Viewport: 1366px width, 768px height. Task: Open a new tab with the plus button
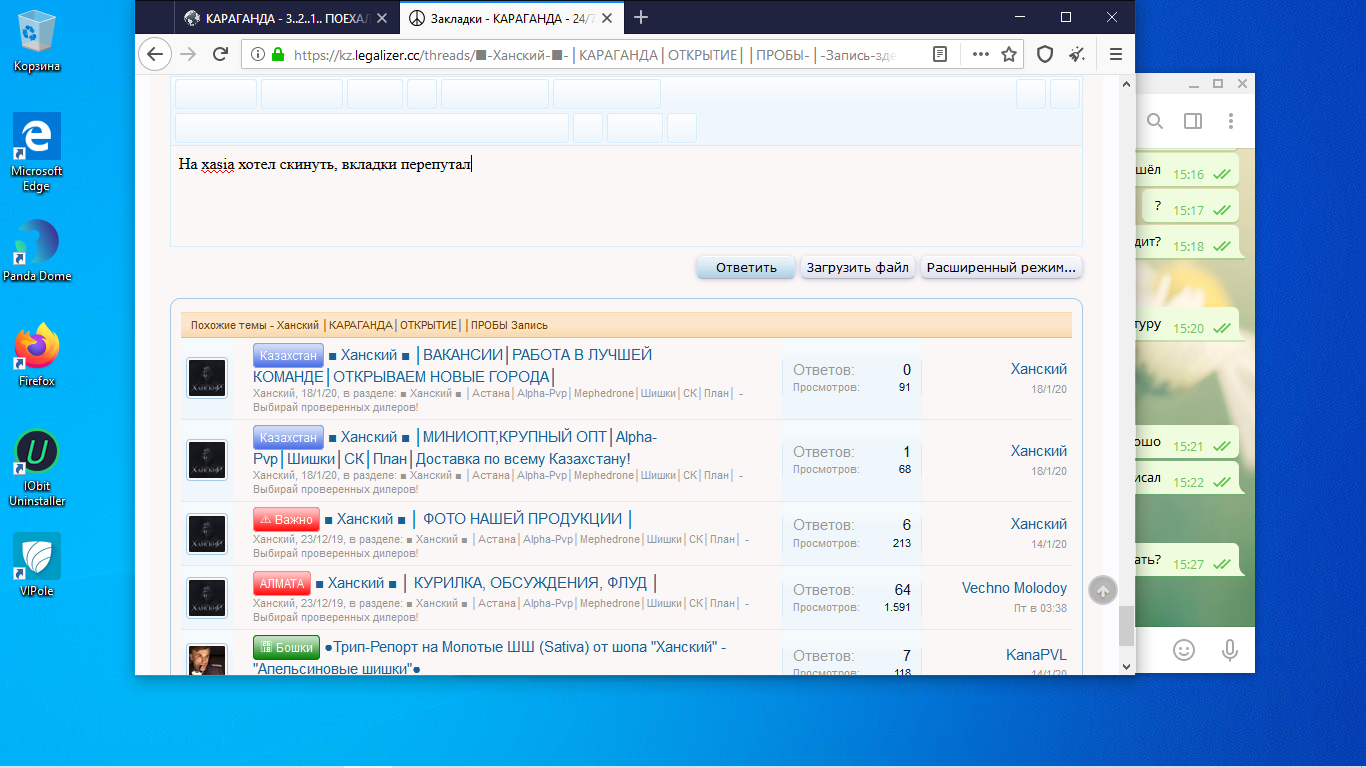(x=641, y=17)
